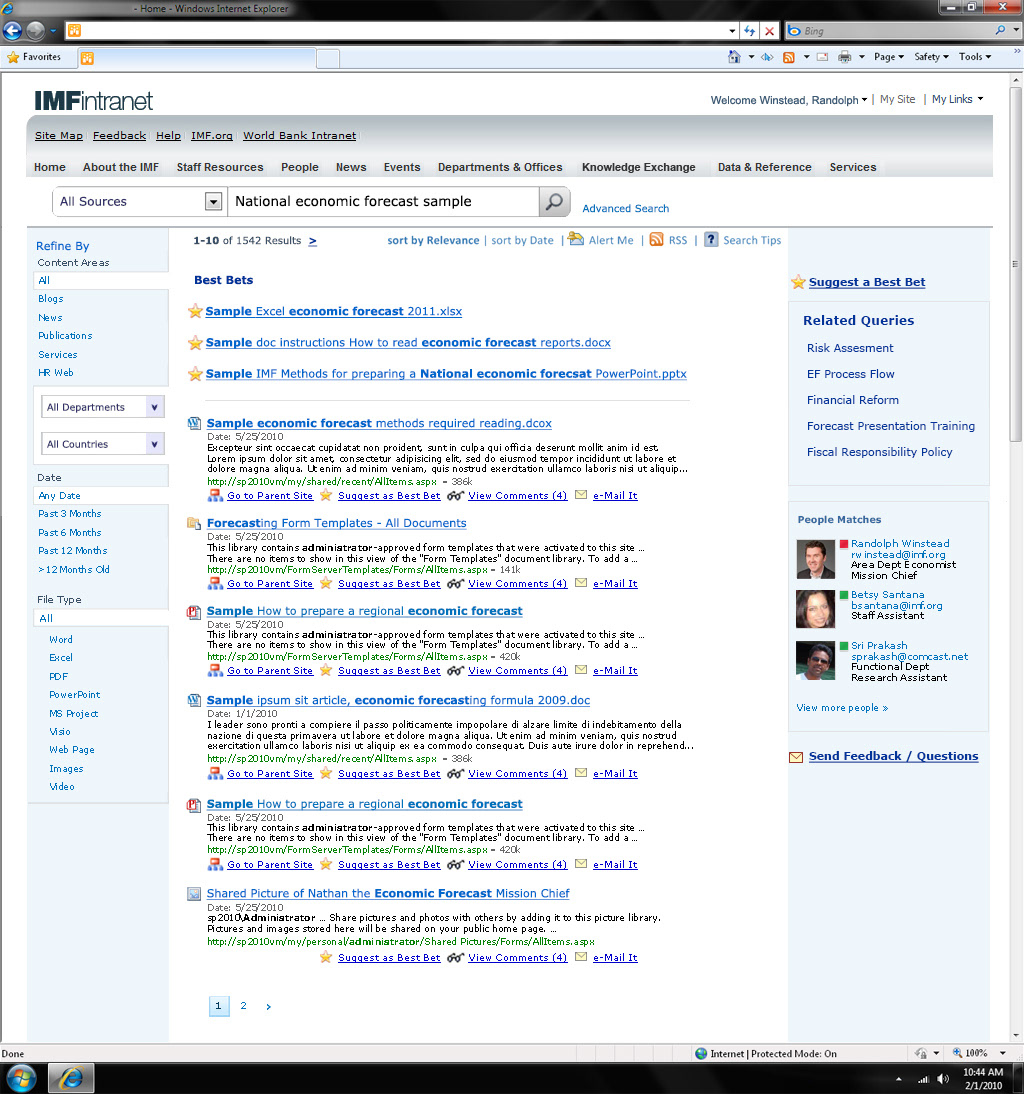Click sort by Date link
Screen dimensions: 1024x1094
(x=522, y=240)
